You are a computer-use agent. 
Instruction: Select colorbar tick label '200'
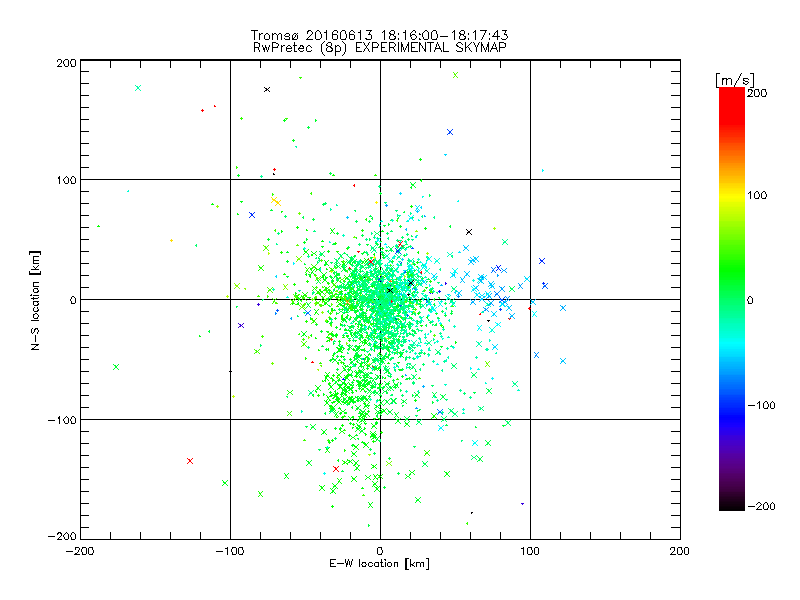click(757, 93)
